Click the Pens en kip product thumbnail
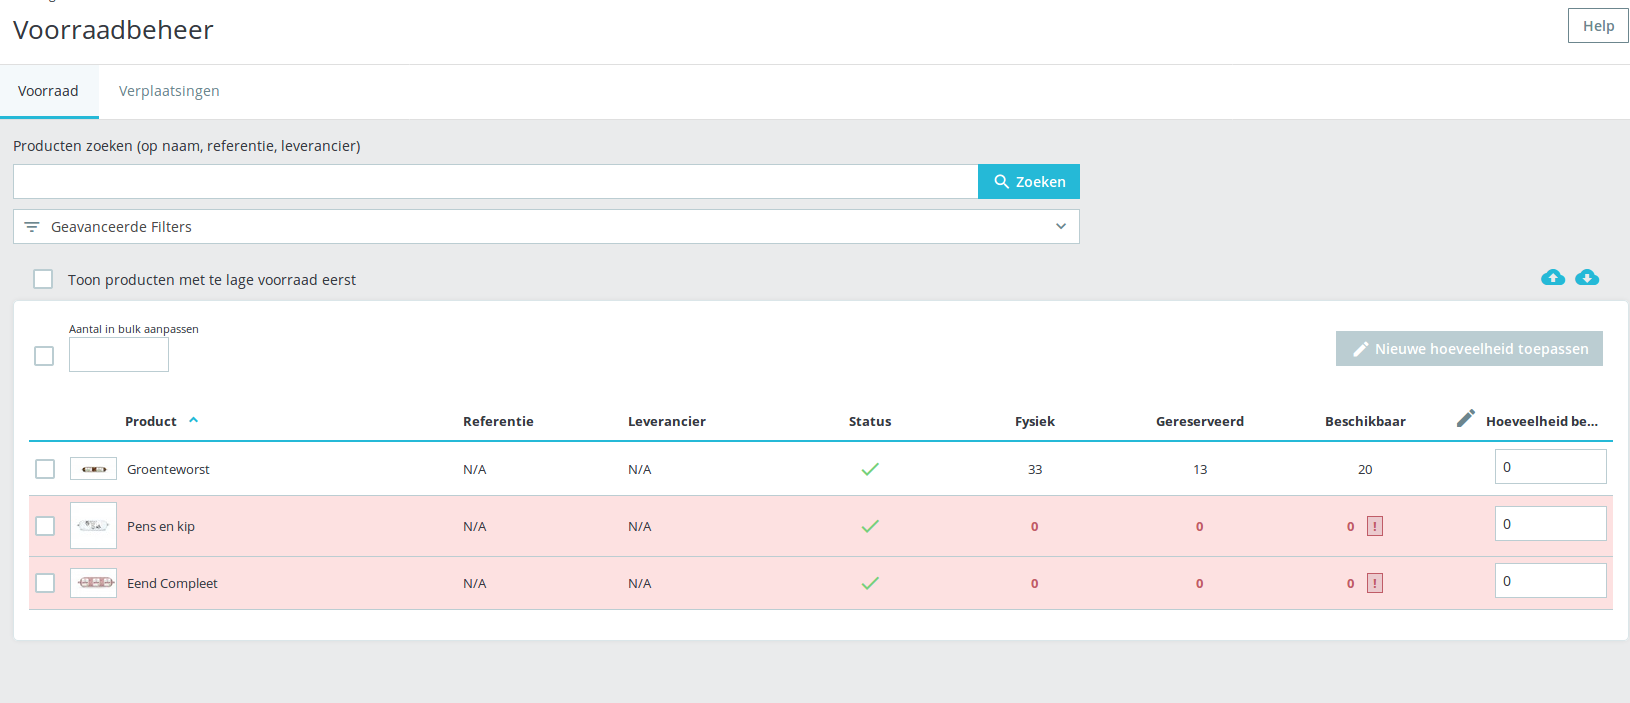The height and width of the screenshot is (703, 1630). pyautogui.click(x=93, y=525)
